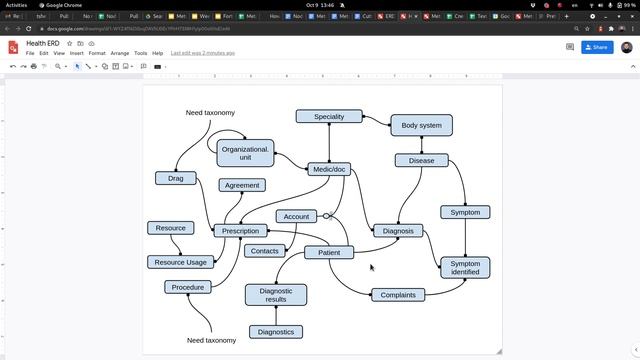Select the Account entity box
Screen dimensions: 640x360
tap(296, 216)
